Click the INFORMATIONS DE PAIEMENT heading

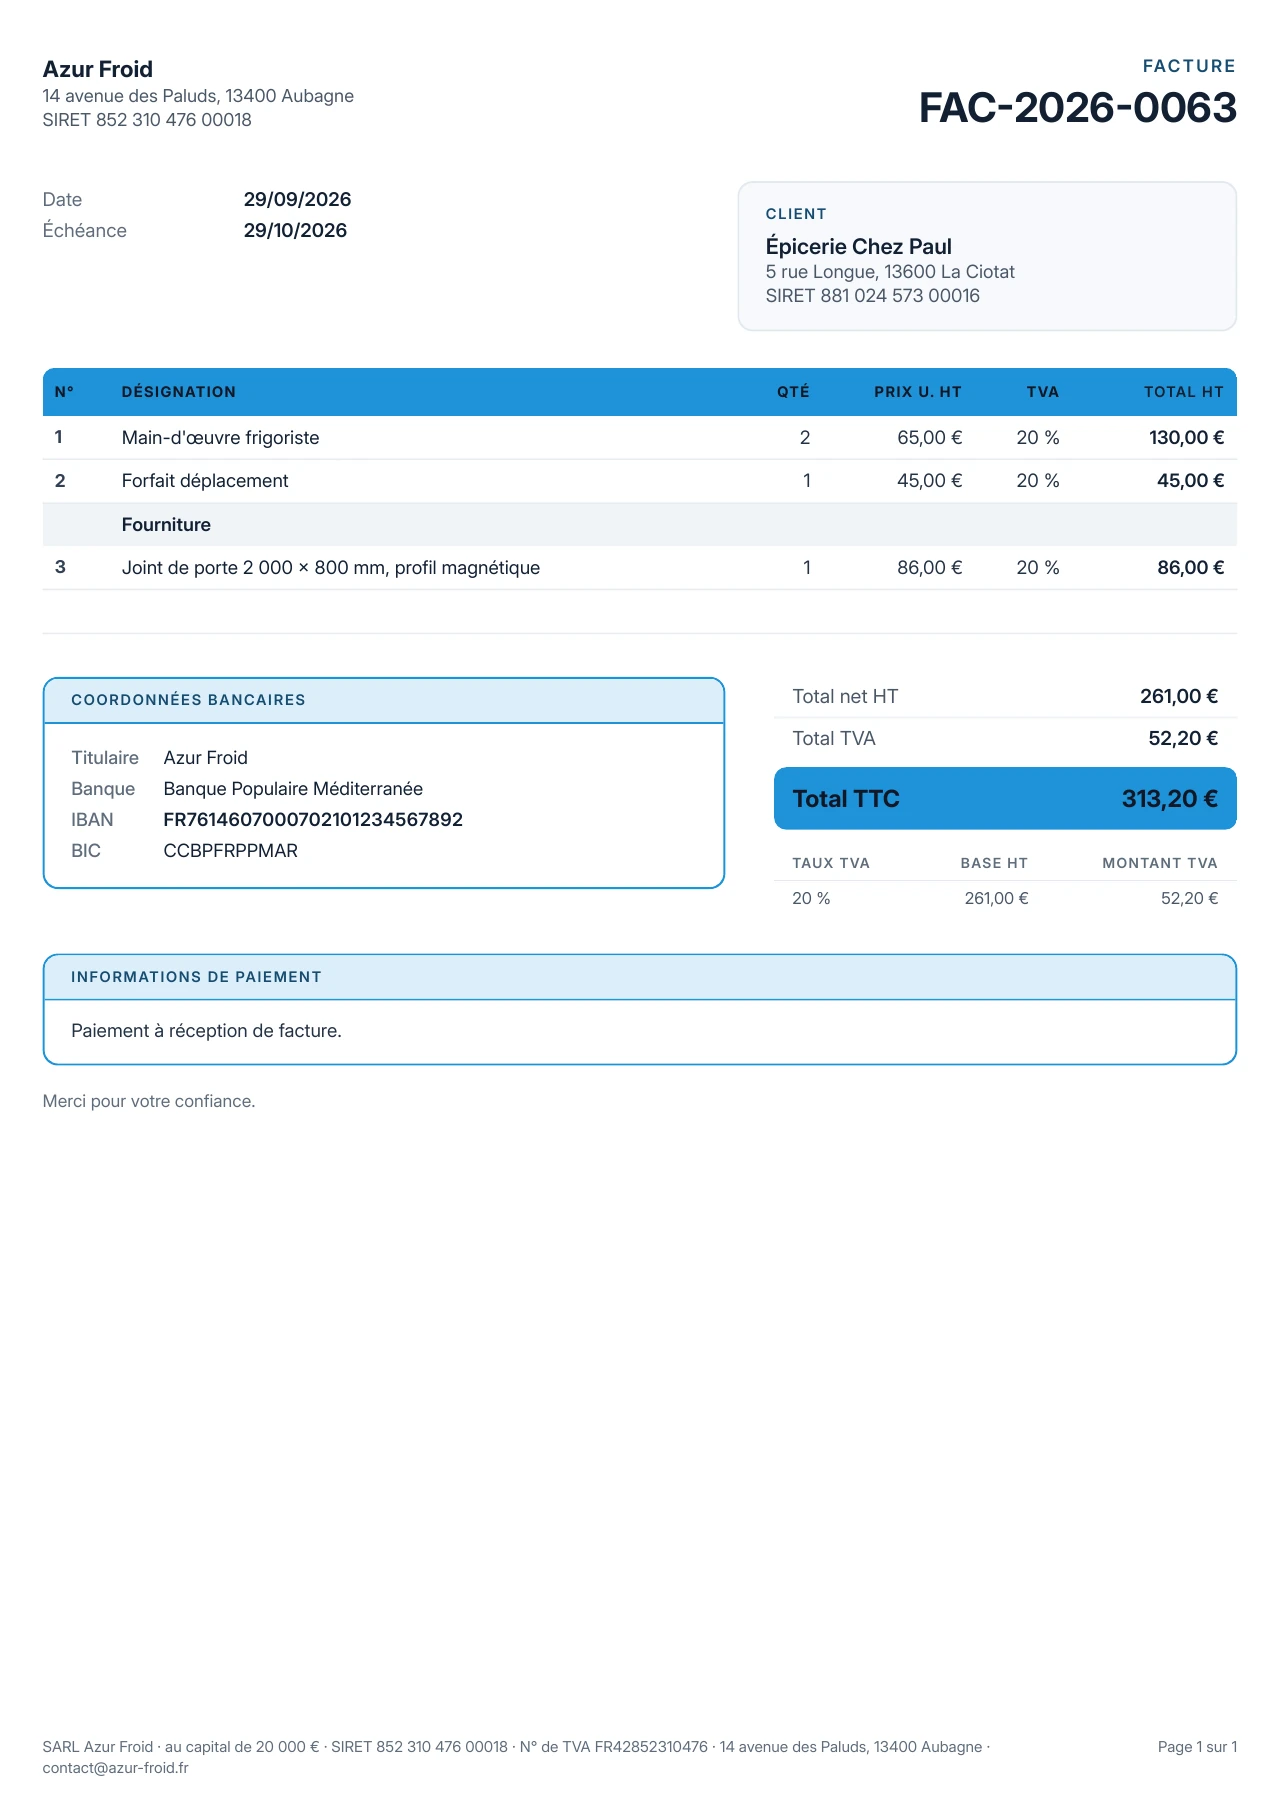(196, 977)
